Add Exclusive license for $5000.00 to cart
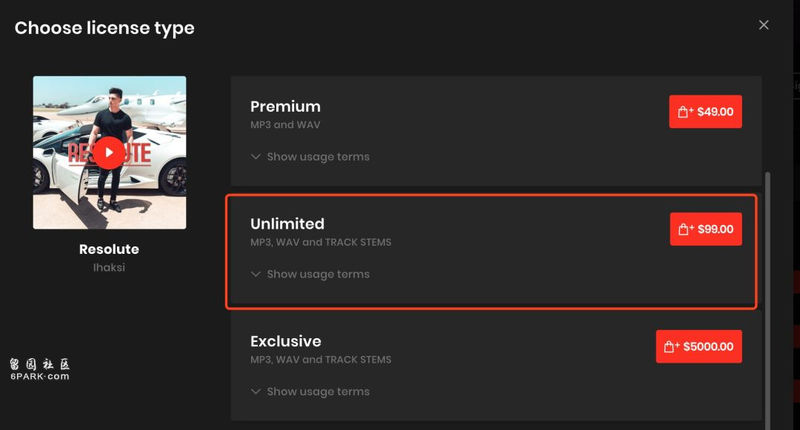Screen dimensions: 800x430 (x=699, y=346)
